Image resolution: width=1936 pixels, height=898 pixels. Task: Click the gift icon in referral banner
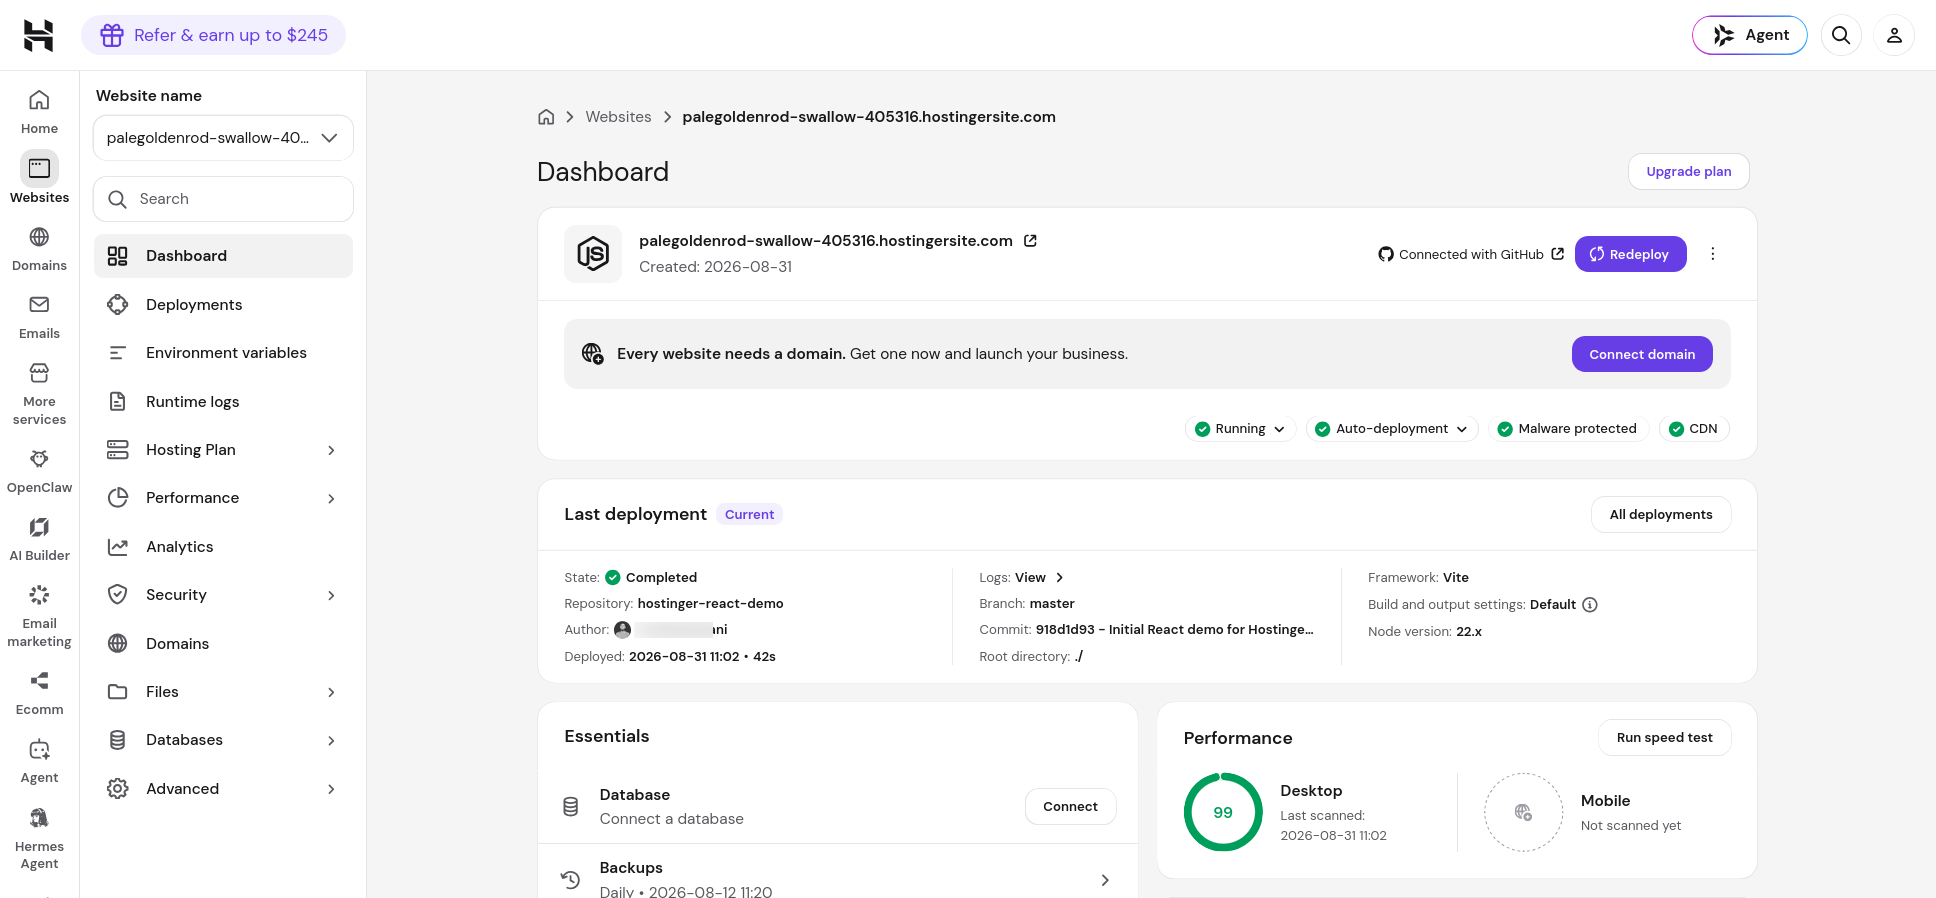[112, 35]
